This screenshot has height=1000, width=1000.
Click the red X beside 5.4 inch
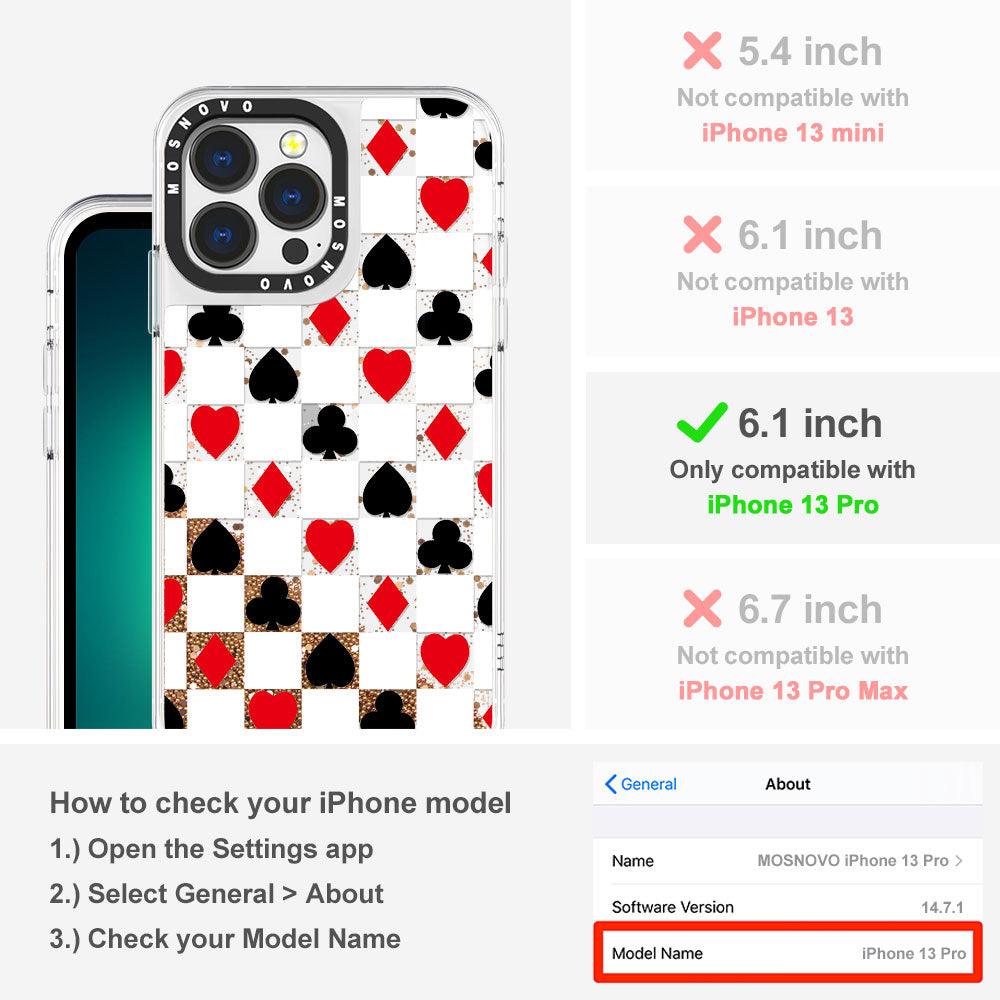coord(702,50)
